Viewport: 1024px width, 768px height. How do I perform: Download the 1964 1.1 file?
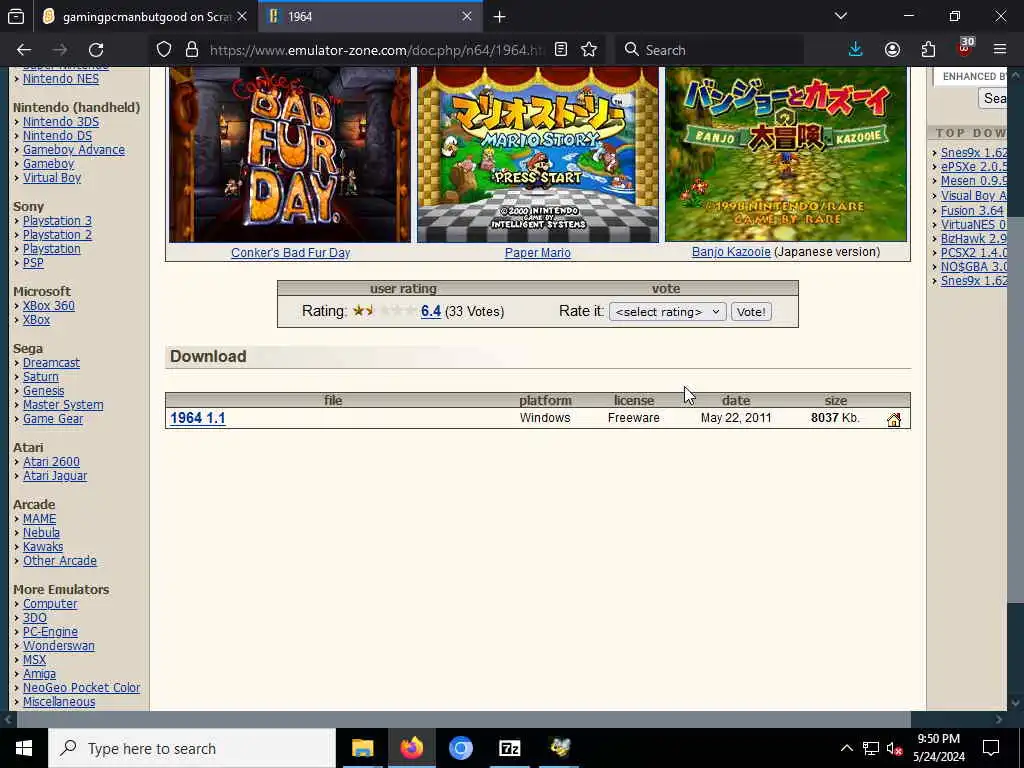[198, 418]
